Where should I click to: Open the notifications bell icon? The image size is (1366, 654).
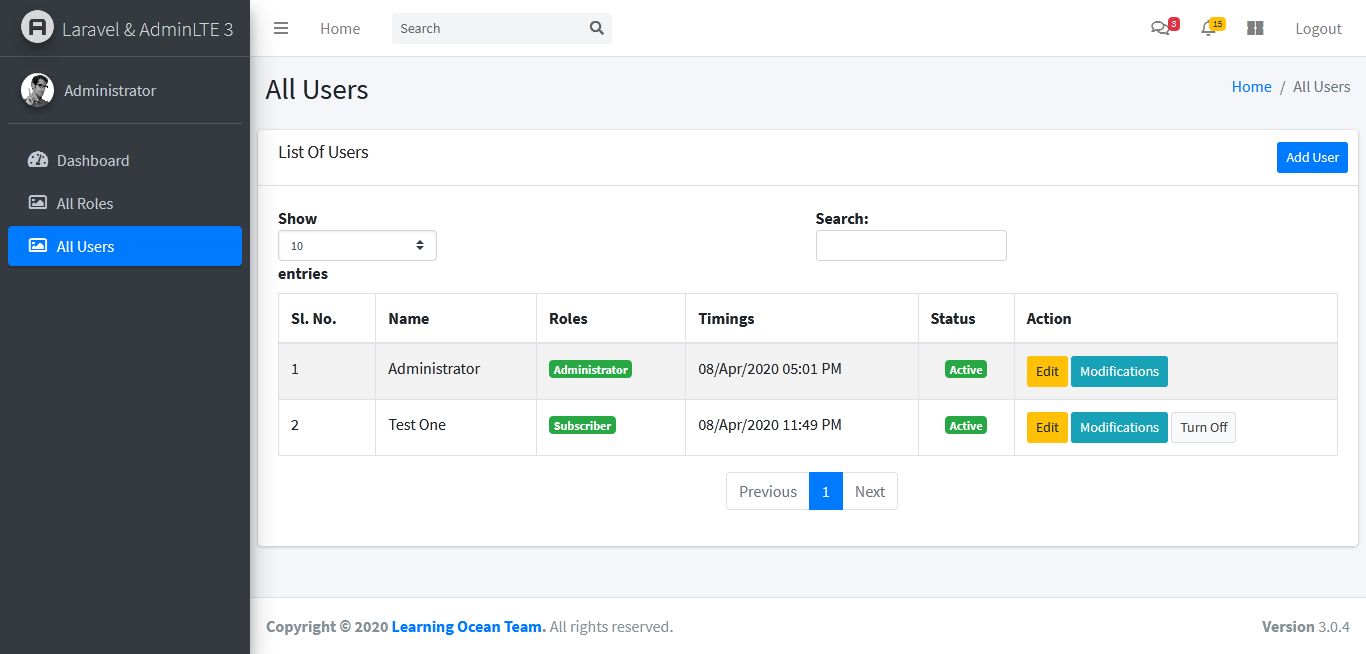(x=1208, y=29)
